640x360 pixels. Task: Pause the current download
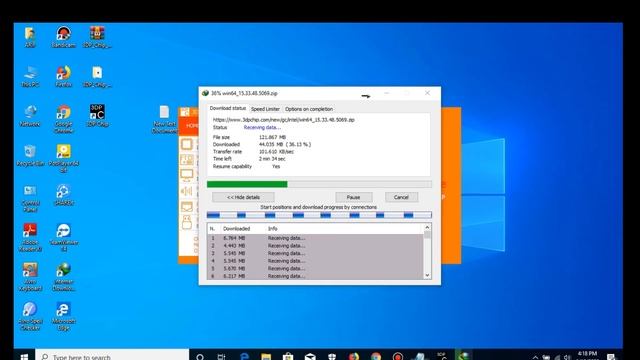point(353,197)
